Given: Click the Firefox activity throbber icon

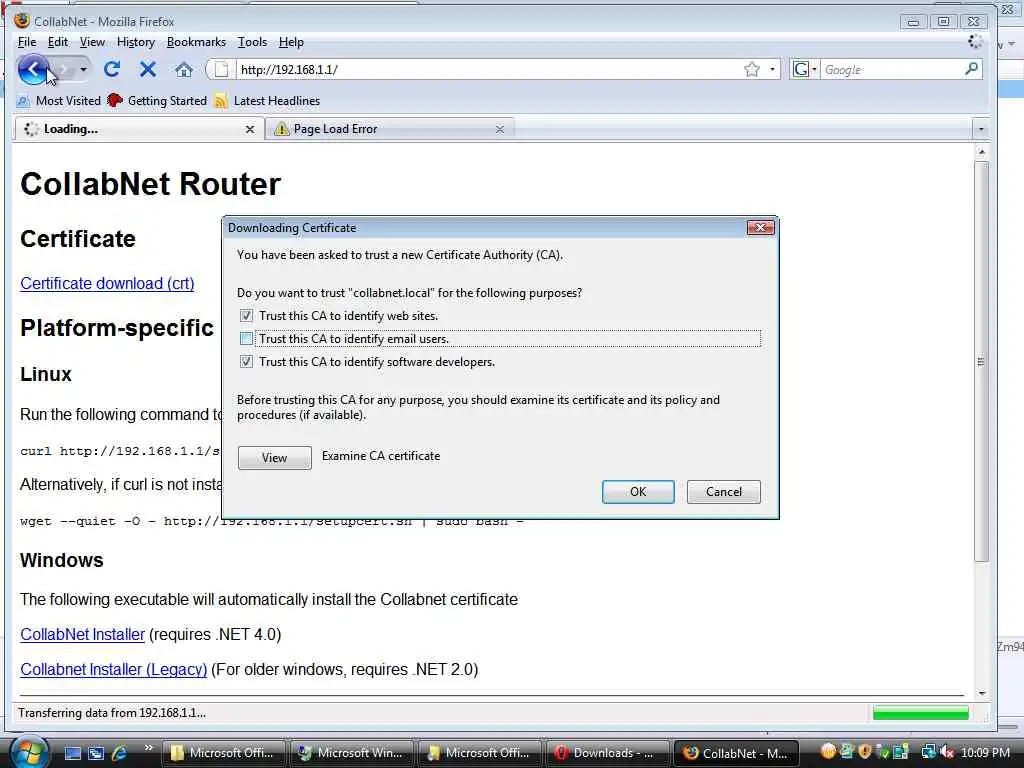Looking at the screenshot, I should tap(976, 42).
